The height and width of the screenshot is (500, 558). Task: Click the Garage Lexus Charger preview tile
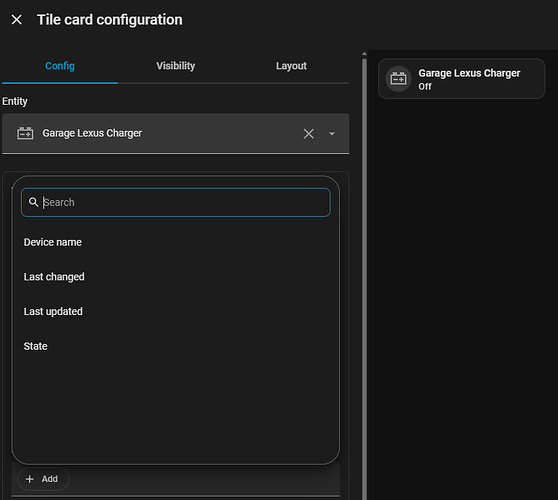pyautogui.click(x=462, y=79)
